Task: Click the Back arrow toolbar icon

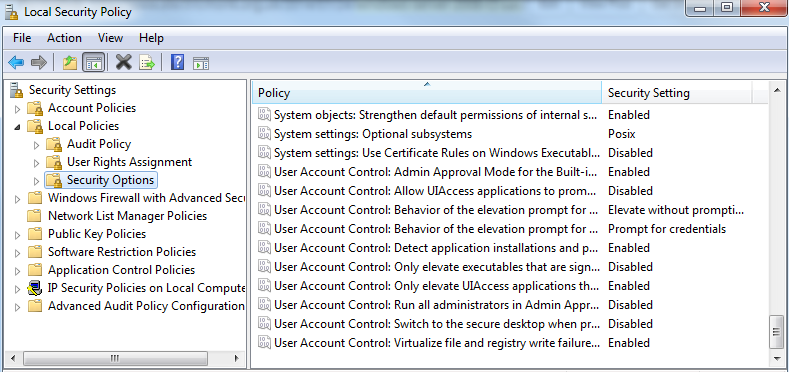Action: pyautogui.click(x=16, y=63)
